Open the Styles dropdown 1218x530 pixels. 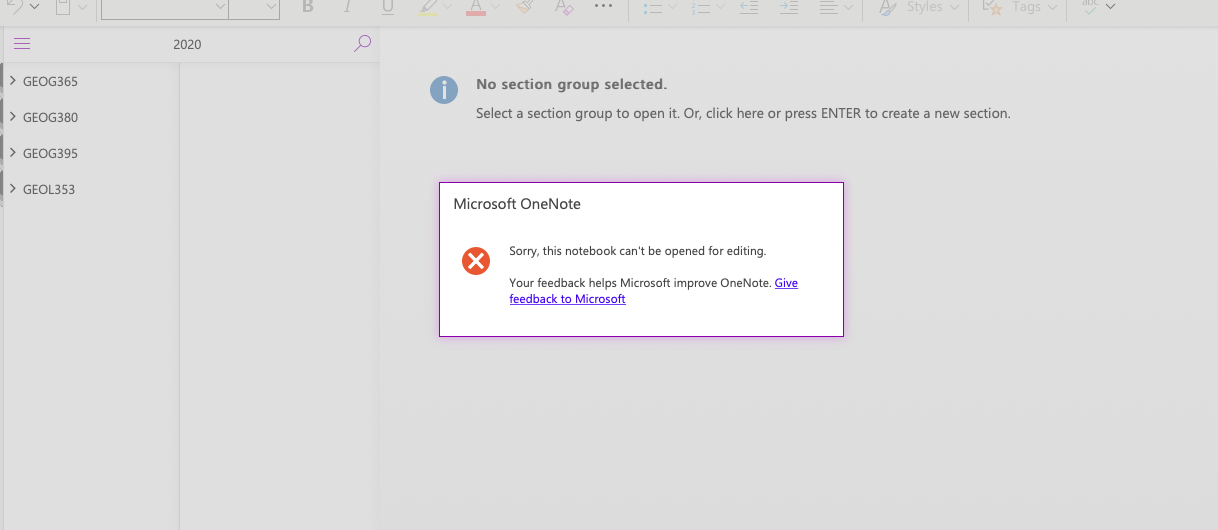(920, 6)
